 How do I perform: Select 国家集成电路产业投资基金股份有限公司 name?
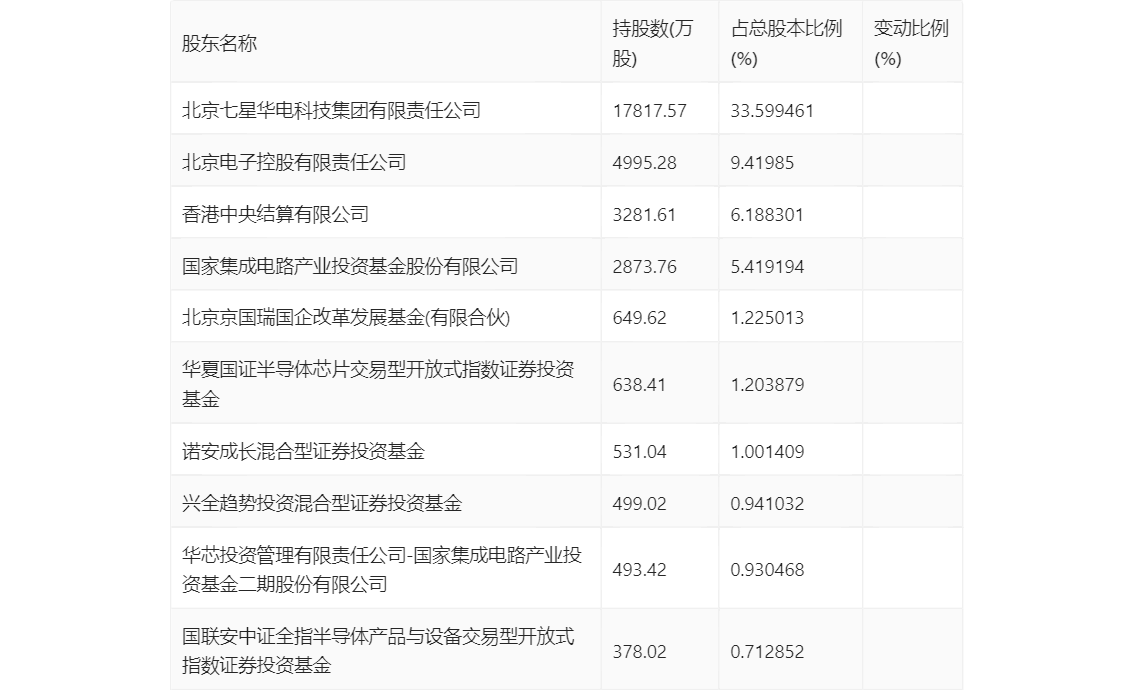tap(350, 266)
